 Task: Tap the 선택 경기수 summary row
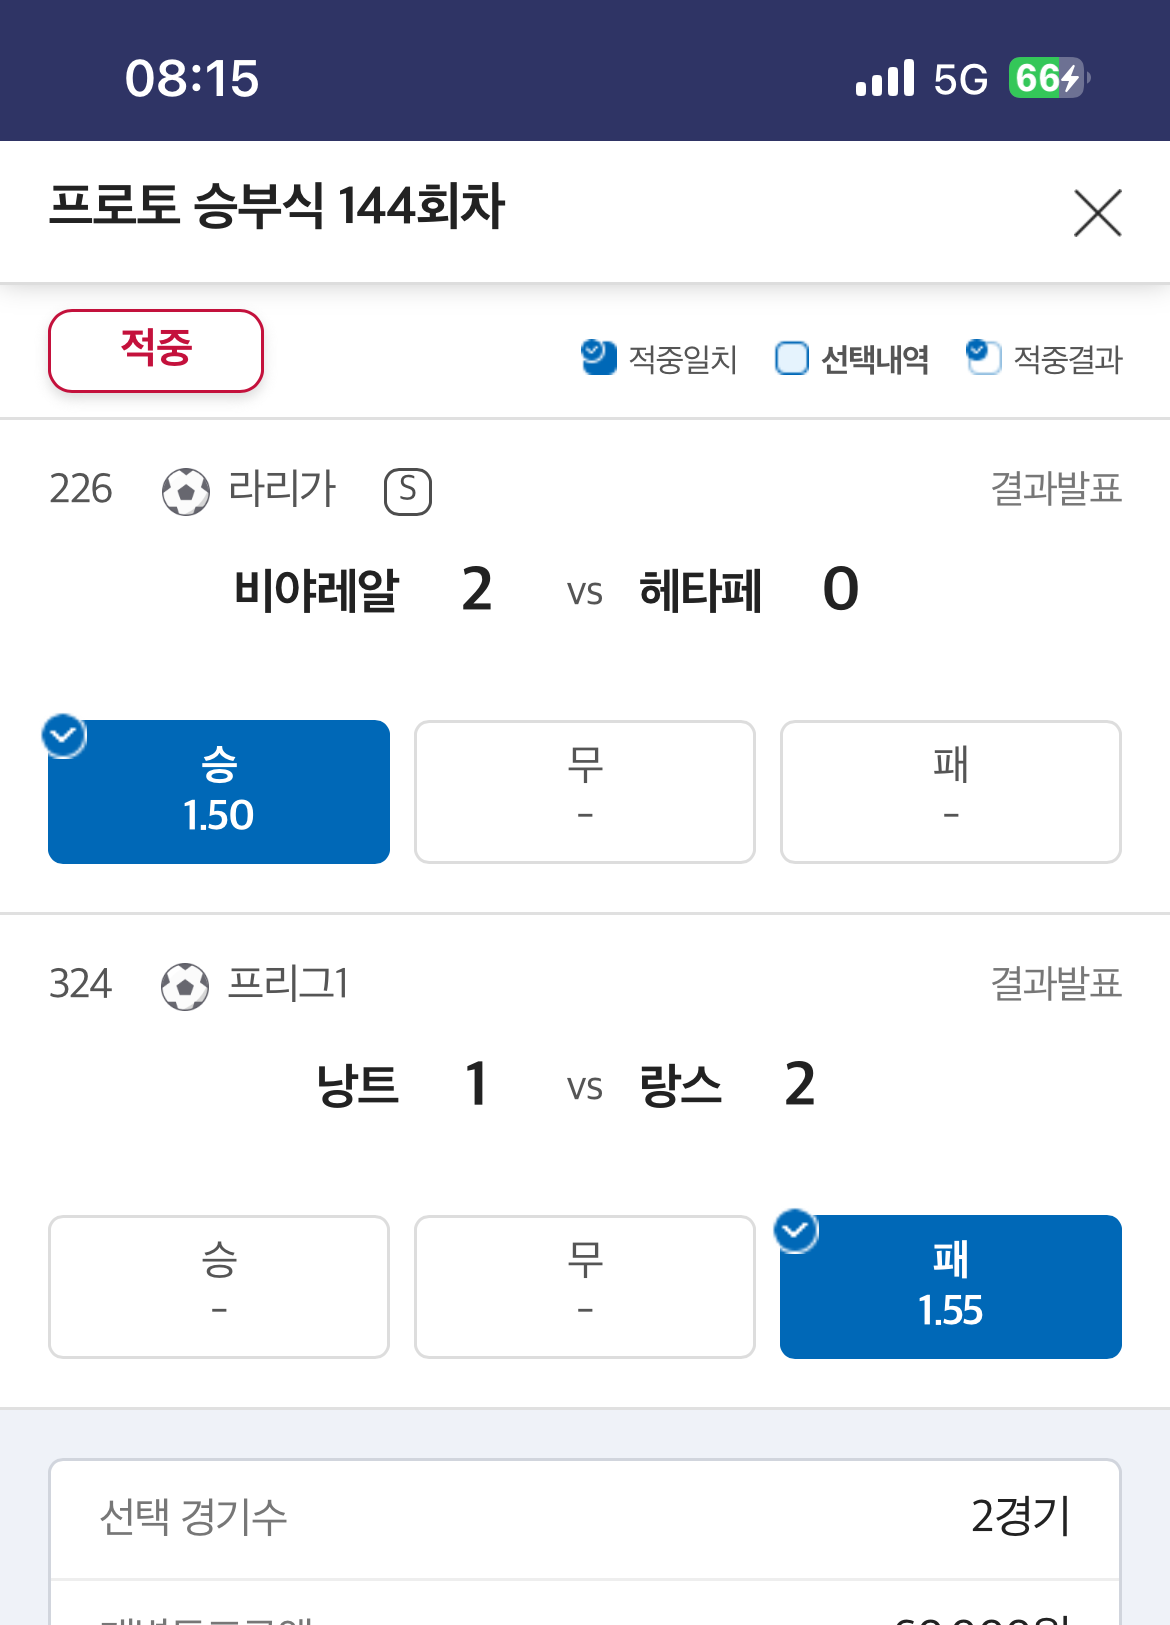click(x=585, y=1518)
